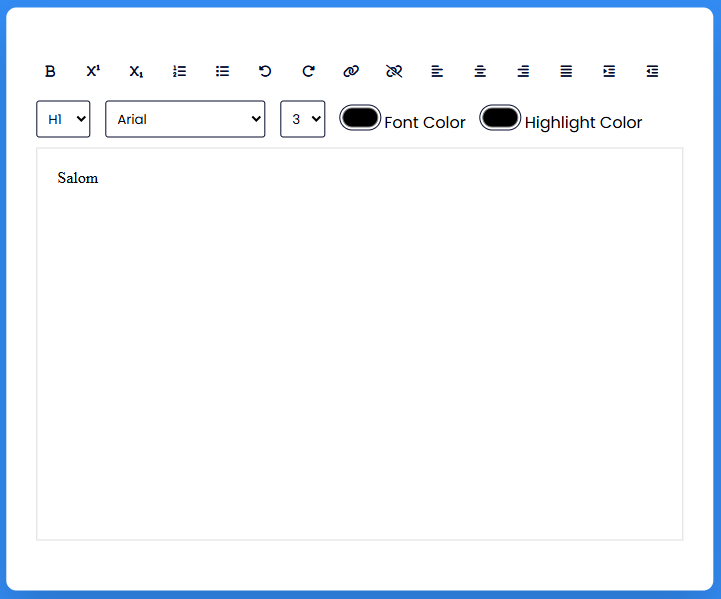Insert a bulleted list
This screenshot has width=721, height=599.
coord(222,71)
